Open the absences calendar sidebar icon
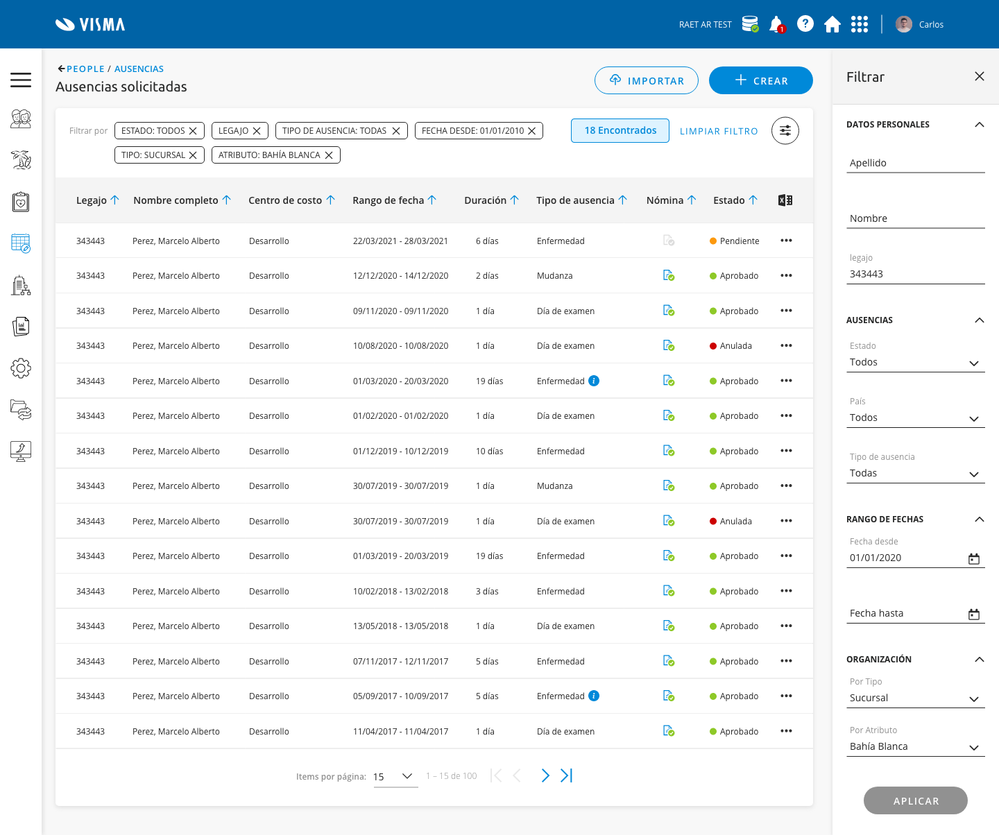999x835 pixels. (20, 243)
